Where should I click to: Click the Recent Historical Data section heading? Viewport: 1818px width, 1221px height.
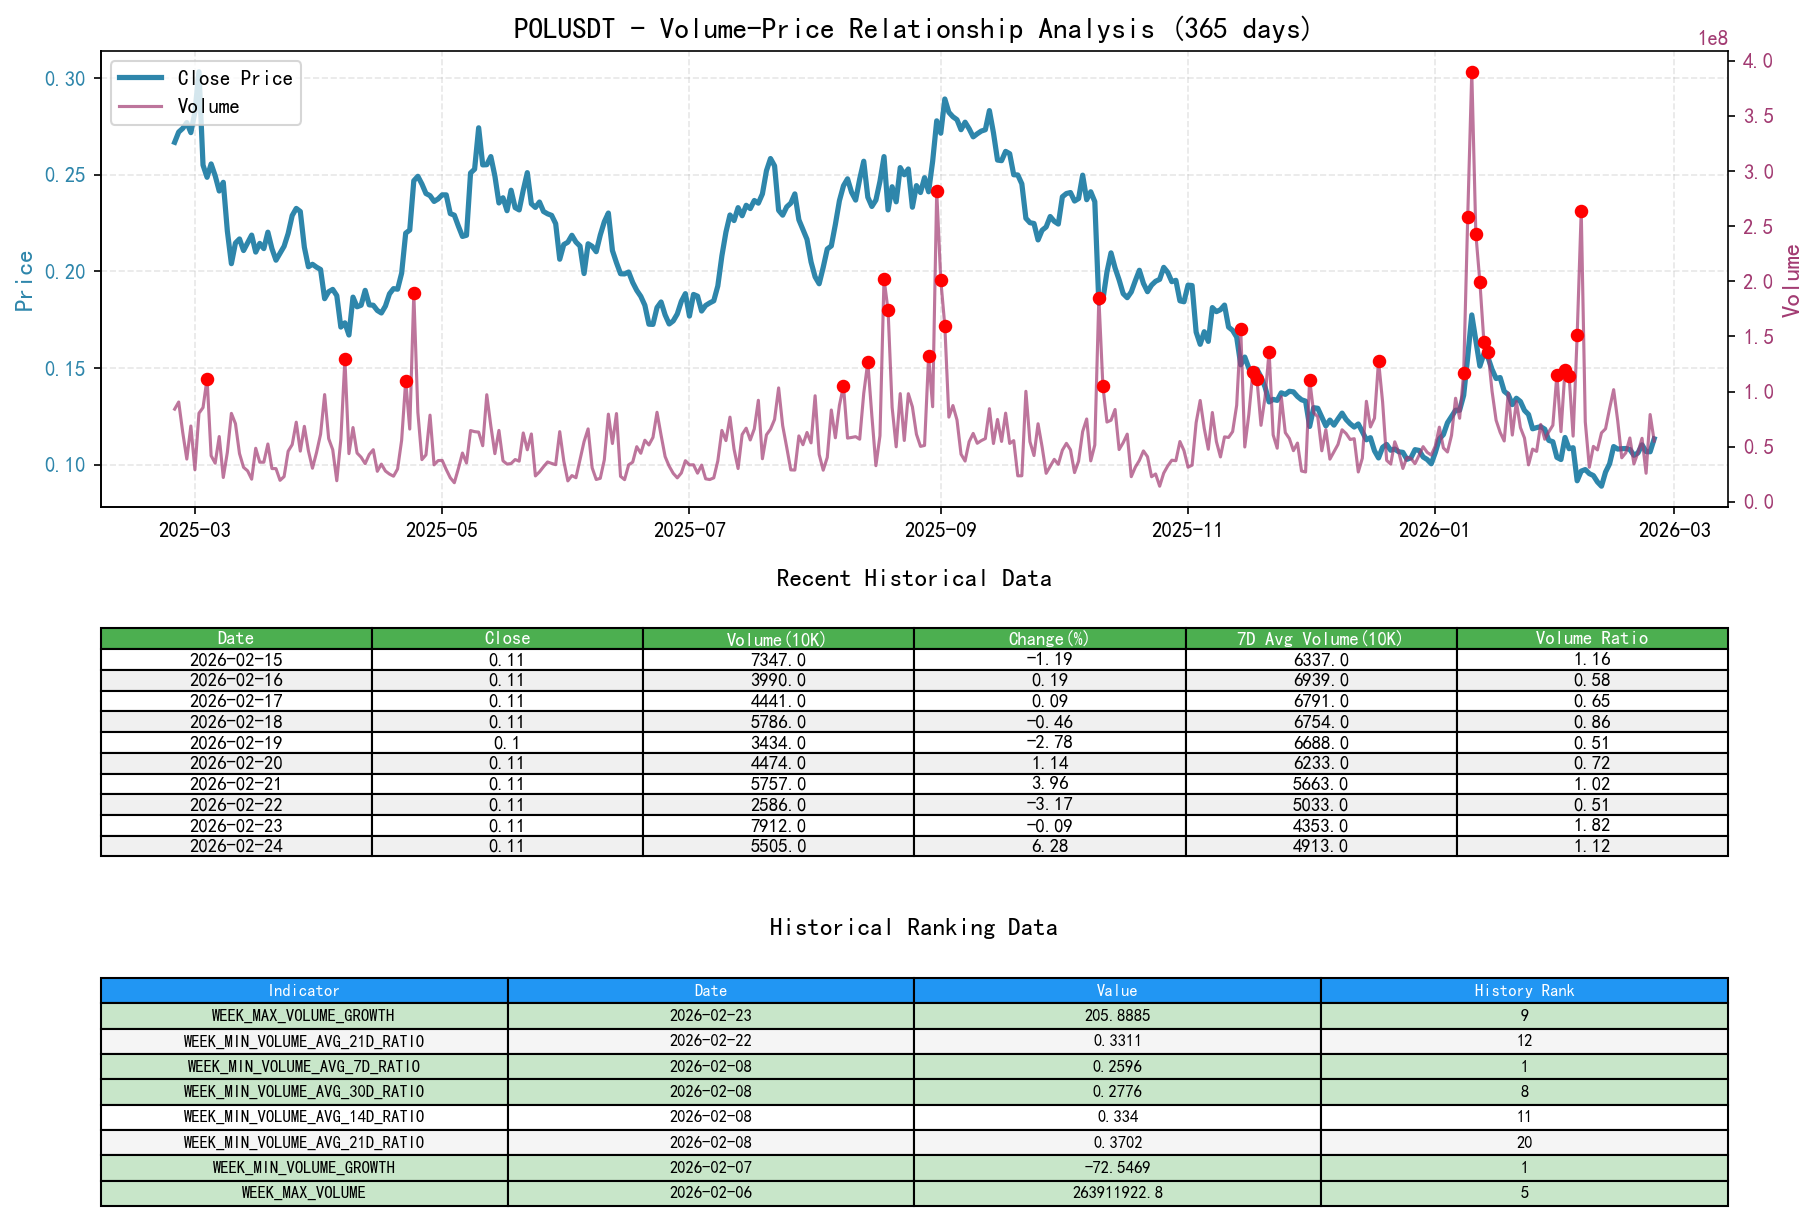point(913,578)
